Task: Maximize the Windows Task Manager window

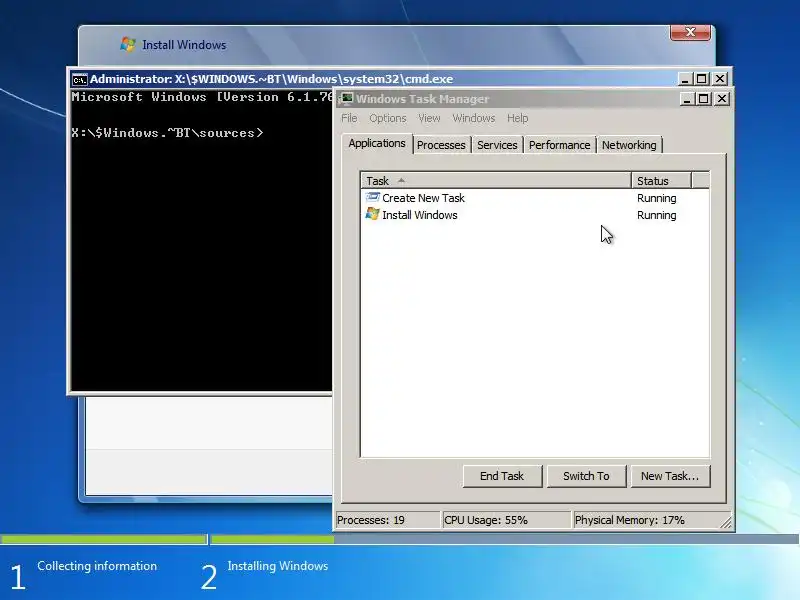Action: coord(704,99)
